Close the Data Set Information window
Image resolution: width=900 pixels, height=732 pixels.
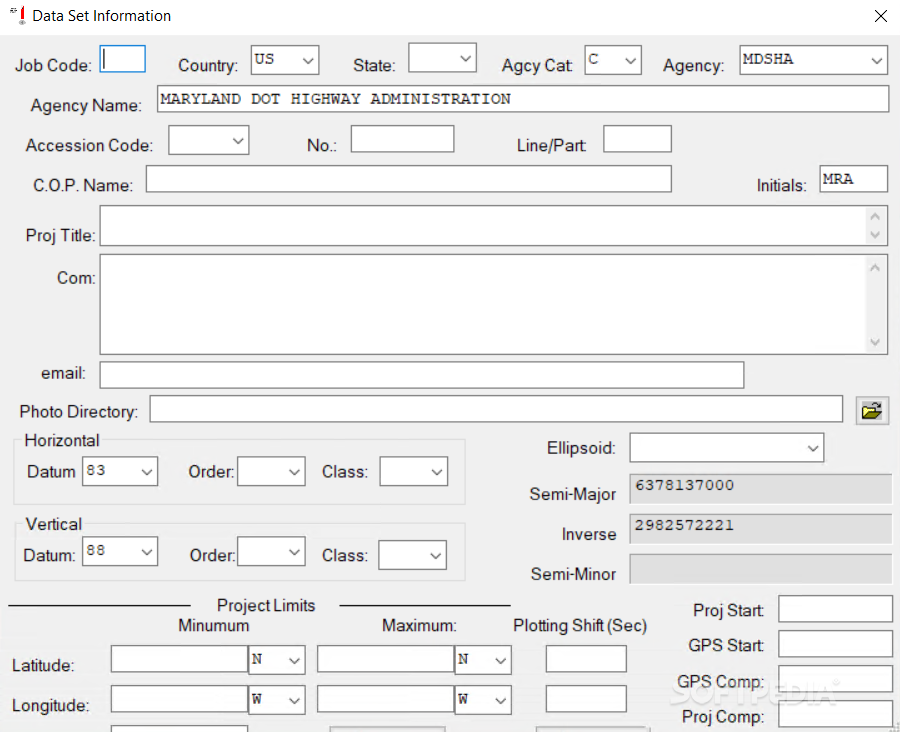point(880,16)
